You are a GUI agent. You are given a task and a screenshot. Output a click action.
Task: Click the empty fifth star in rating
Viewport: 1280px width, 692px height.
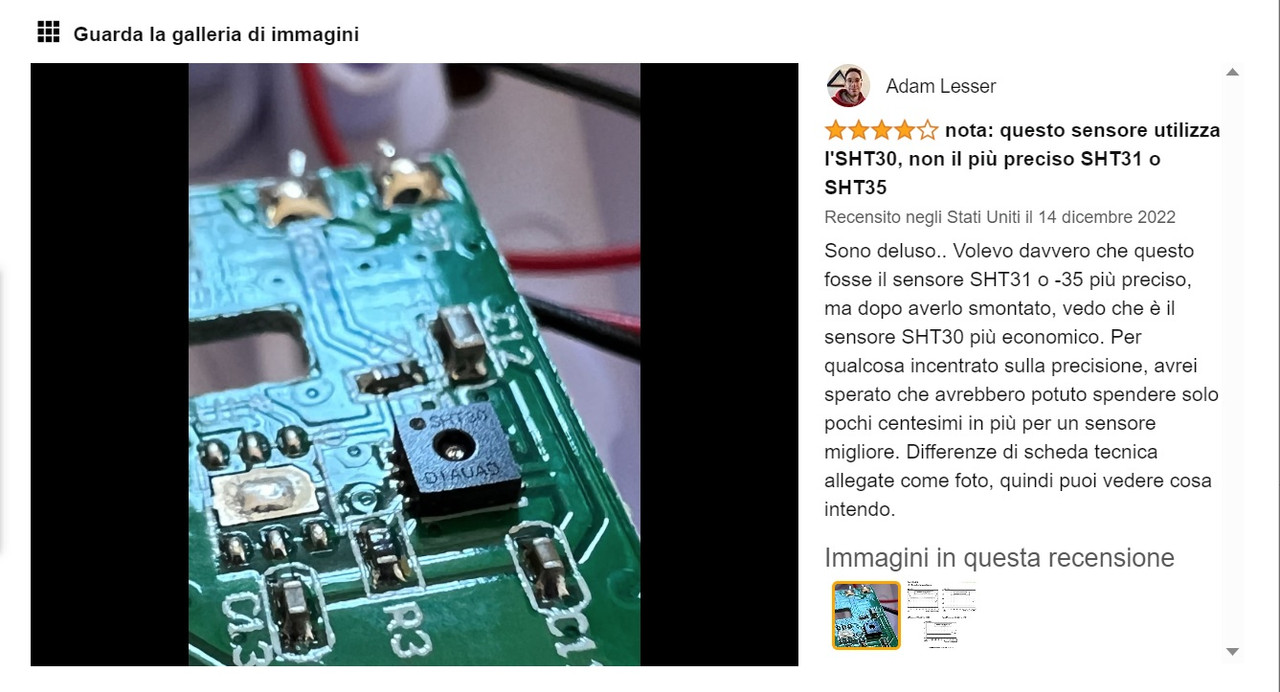tap(928, 130)
